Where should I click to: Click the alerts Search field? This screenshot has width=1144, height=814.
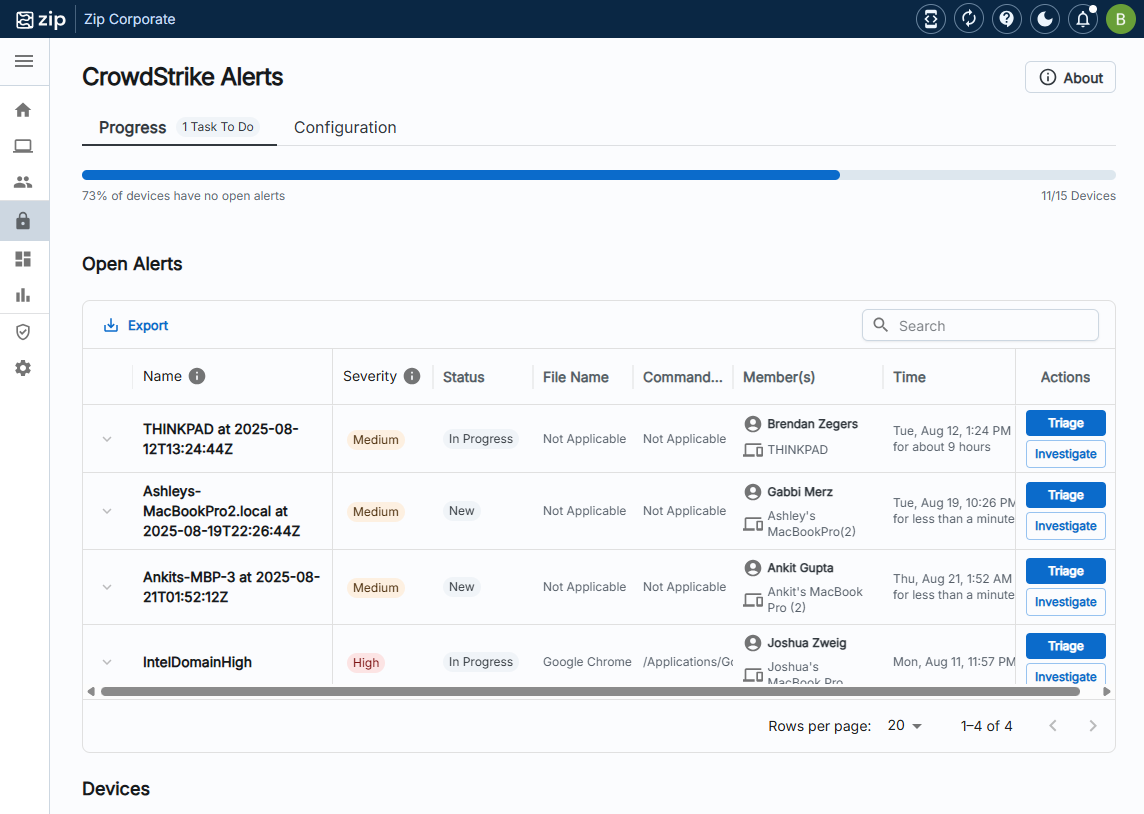coord(992,326)
